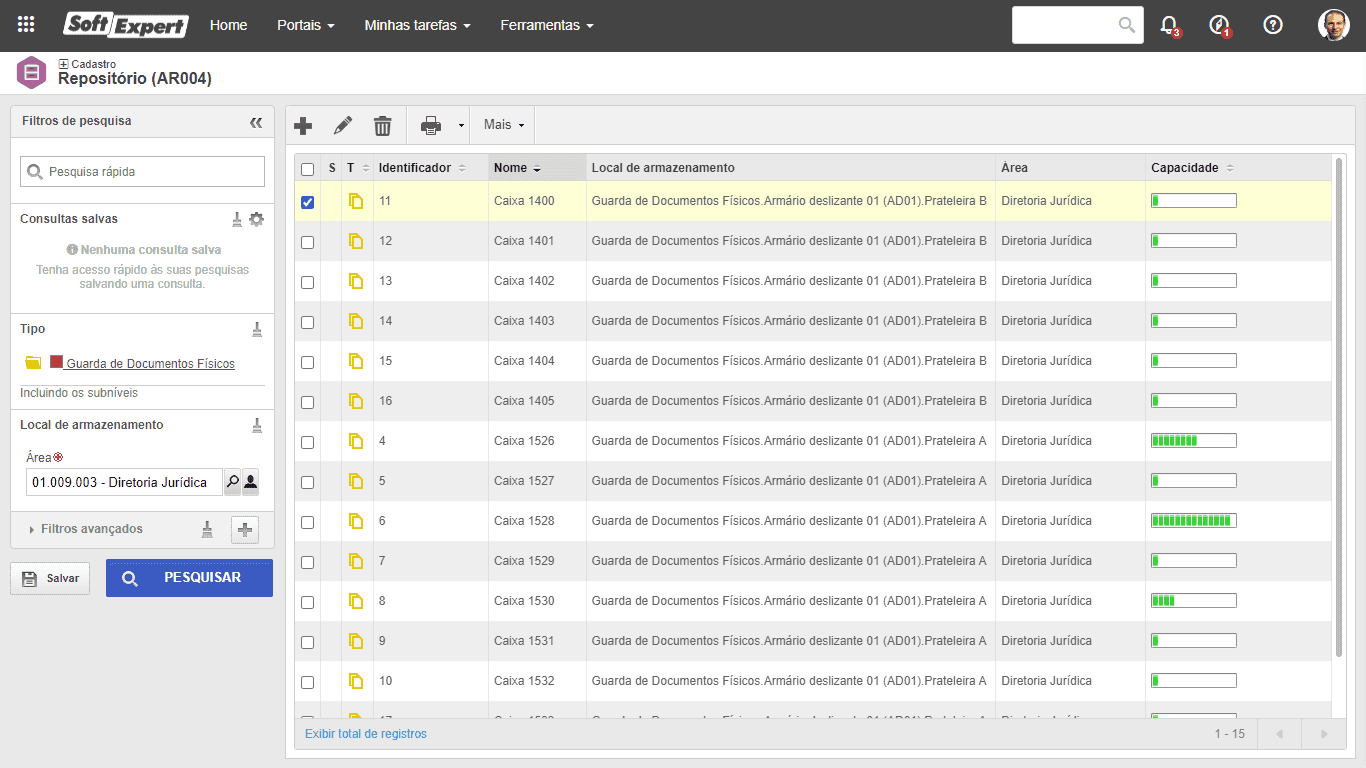The width and height of the screenshot is (1366, 768).
Task: Open the Minhas tarefas dropdown menu
Action: 417,25
